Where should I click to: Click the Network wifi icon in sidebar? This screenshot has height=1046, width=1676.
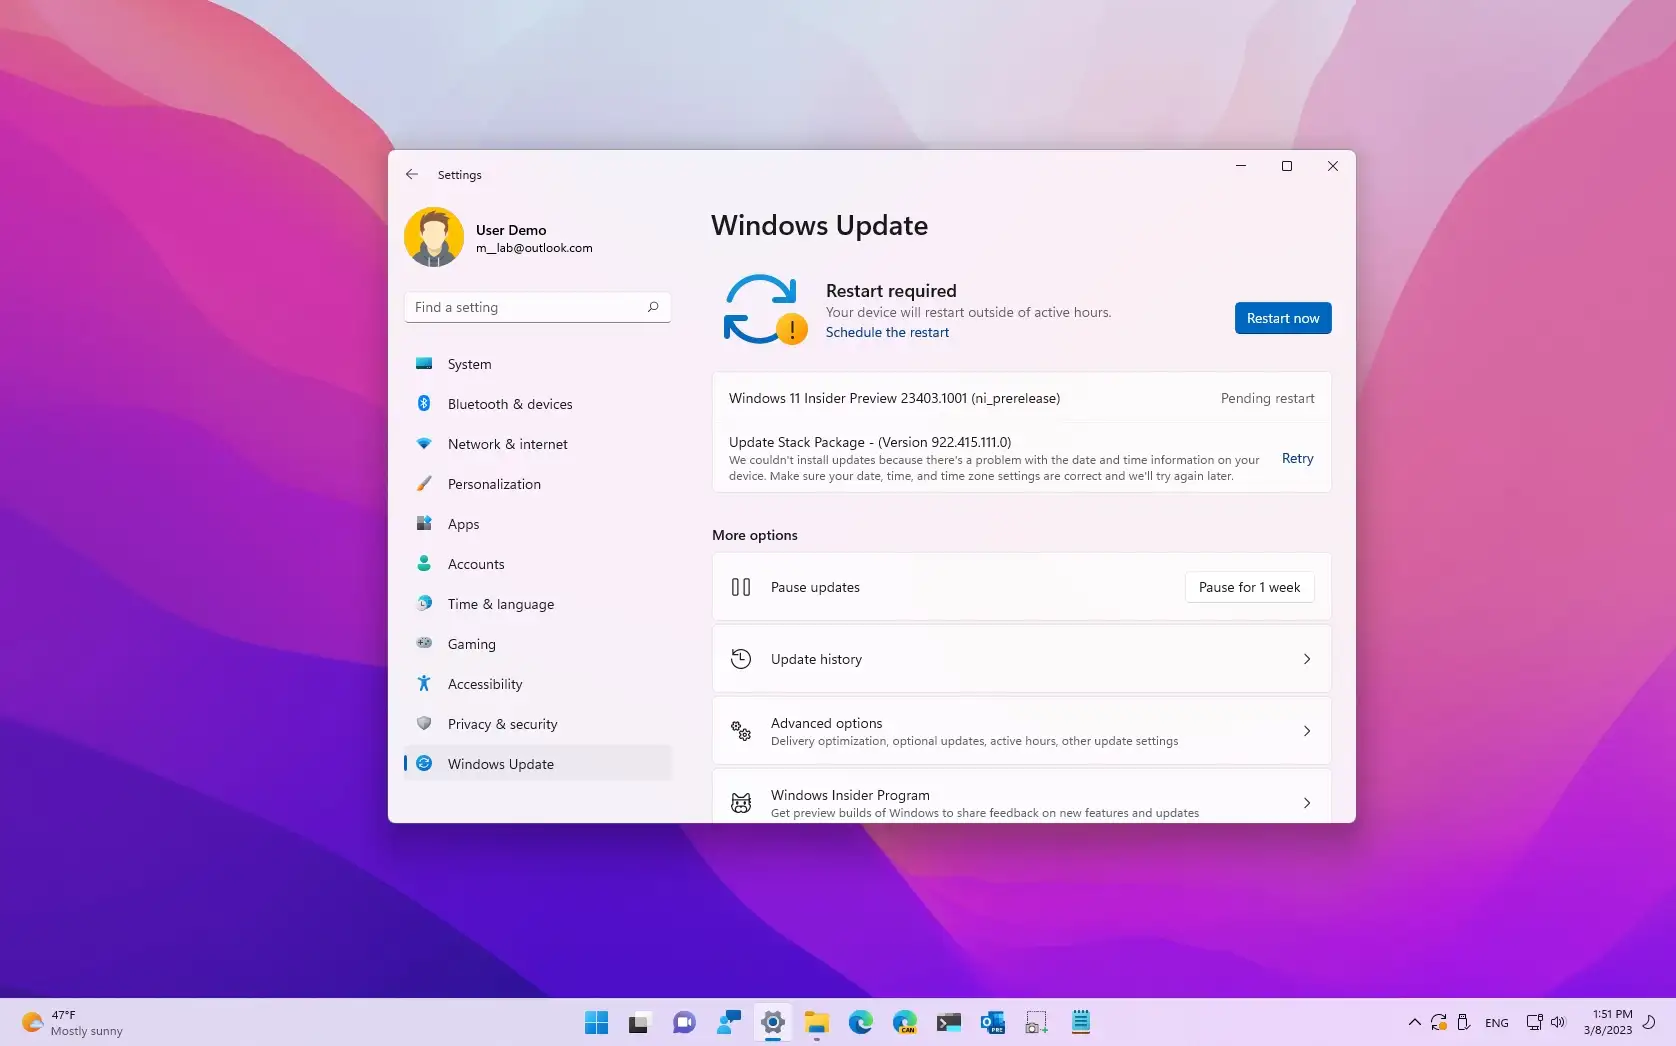tap(424, 443)
